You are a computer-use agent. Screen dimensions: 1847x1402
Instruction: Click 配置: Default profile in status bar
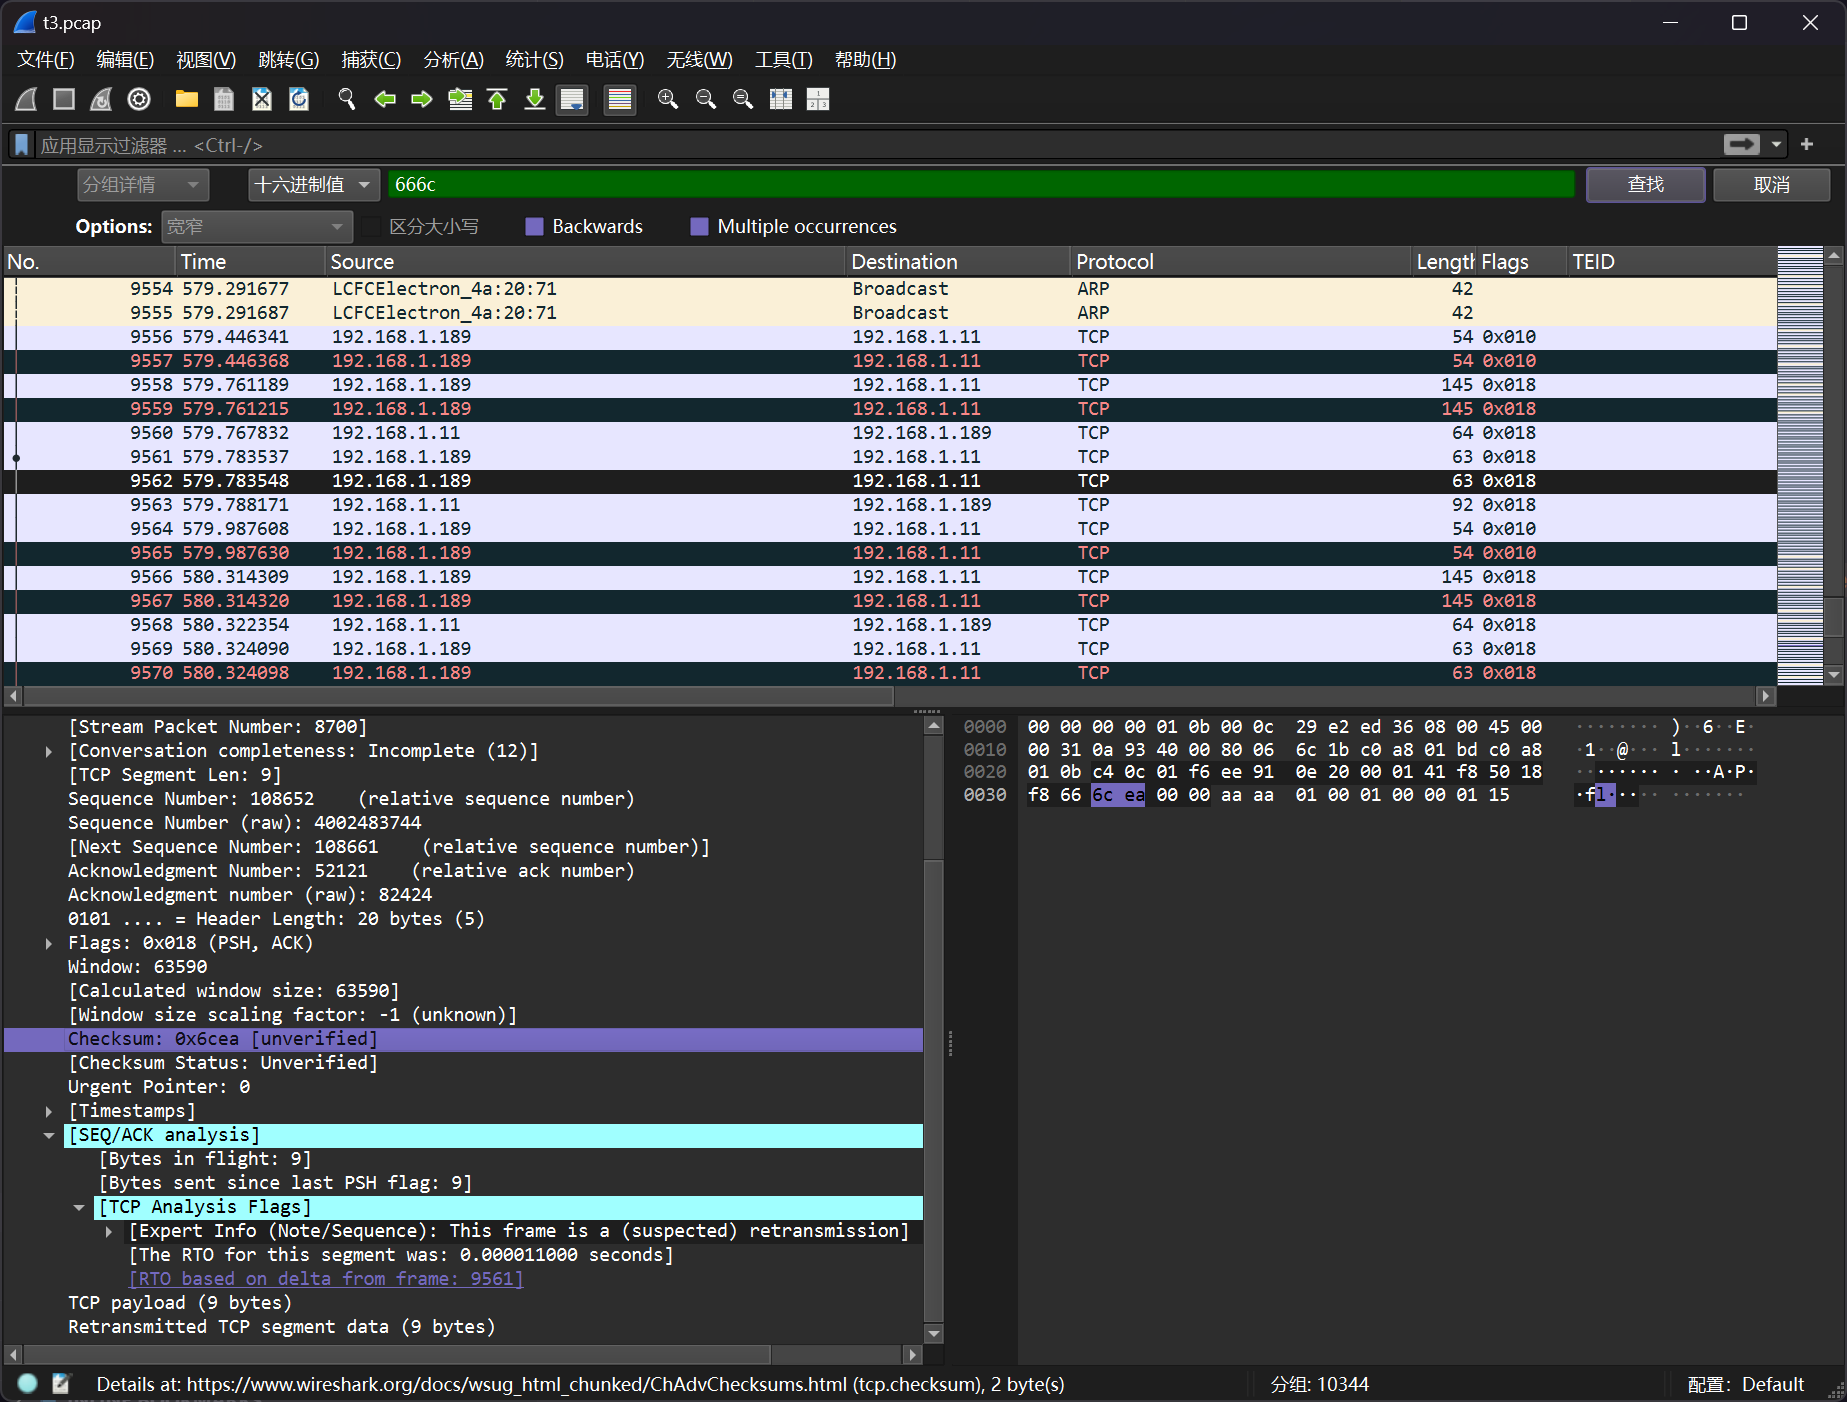[x=1745, y=1384]
